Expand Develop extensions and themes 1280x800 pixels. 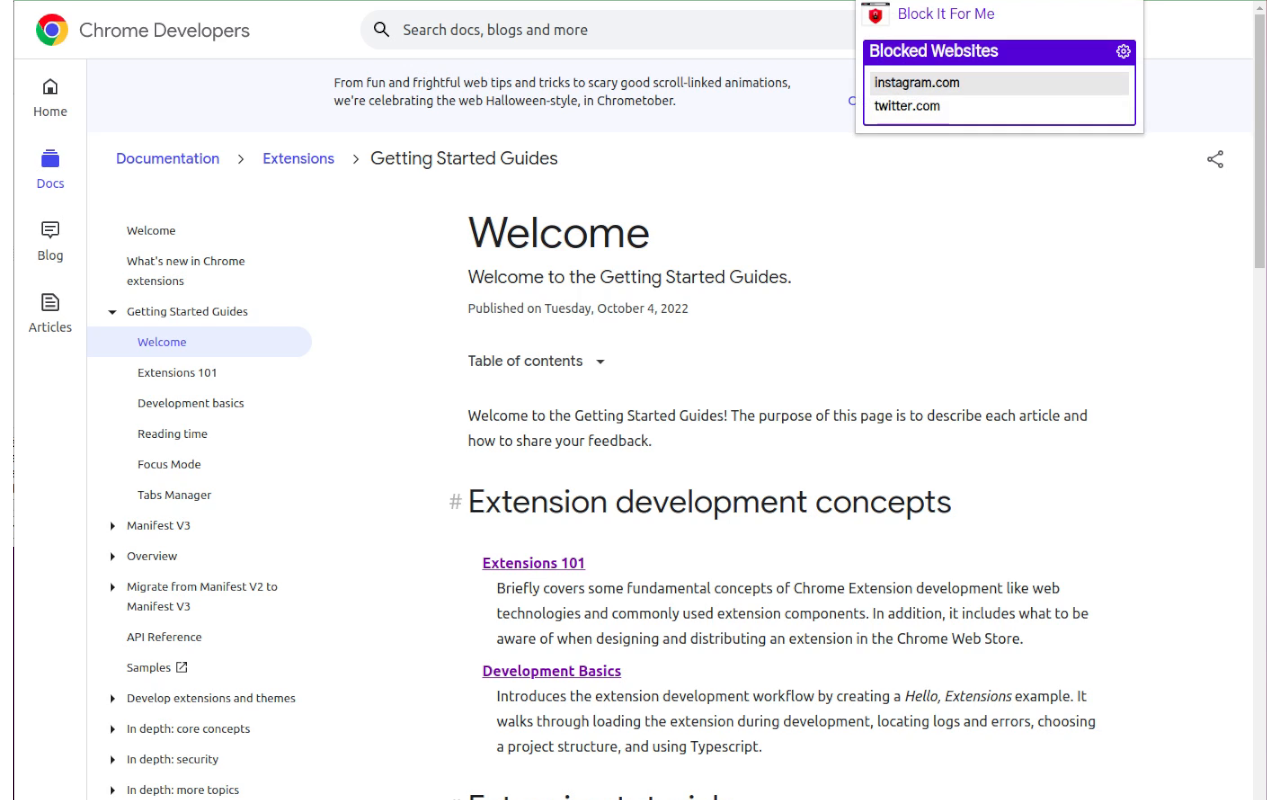112,698
